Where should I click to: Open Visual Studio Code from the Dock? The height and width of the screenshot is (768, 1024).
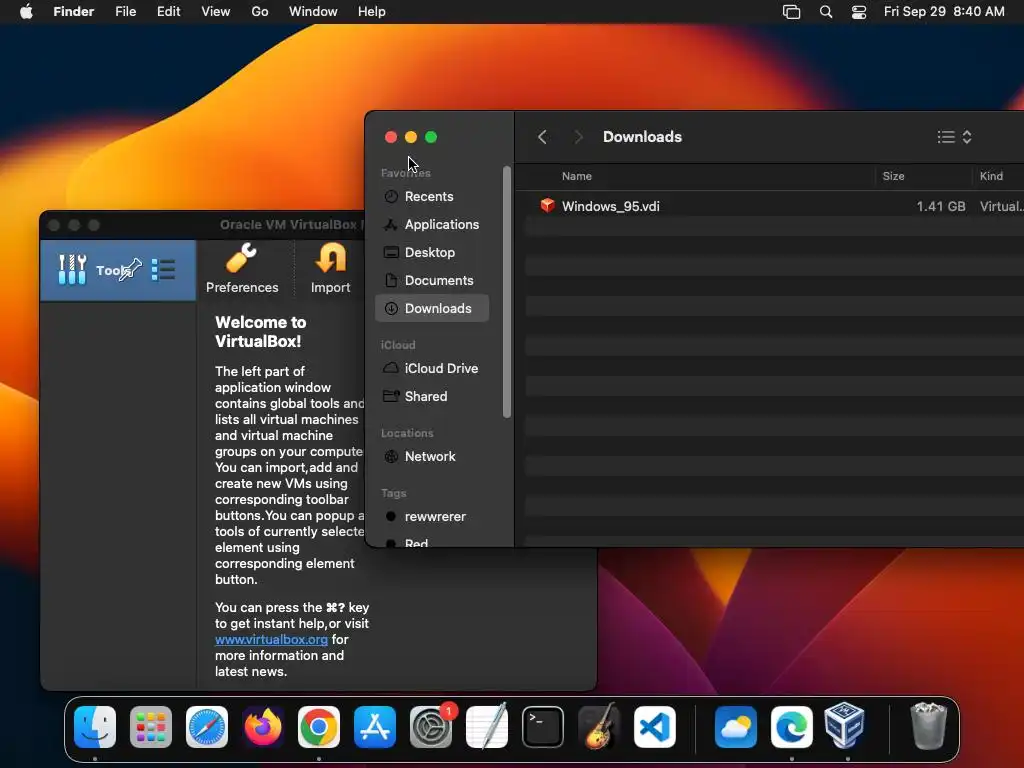point(655,727)
